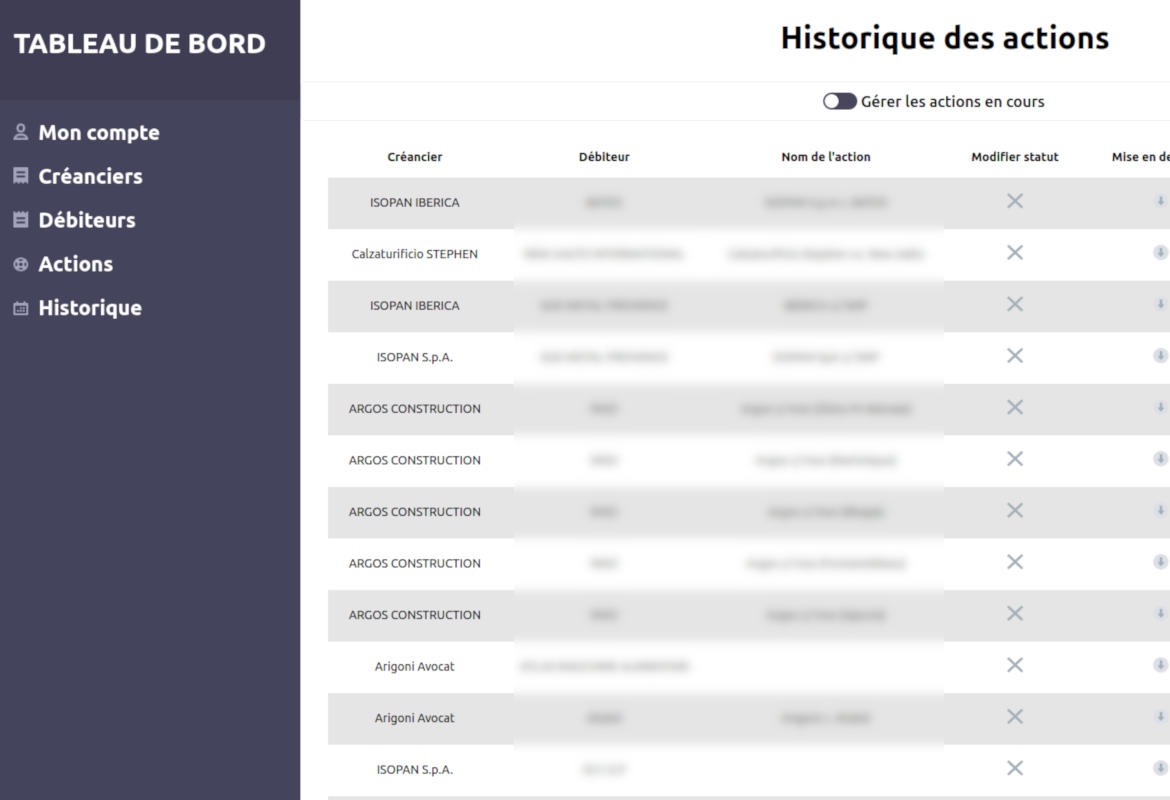Click the Nom de l'action column header

(825, 157)
